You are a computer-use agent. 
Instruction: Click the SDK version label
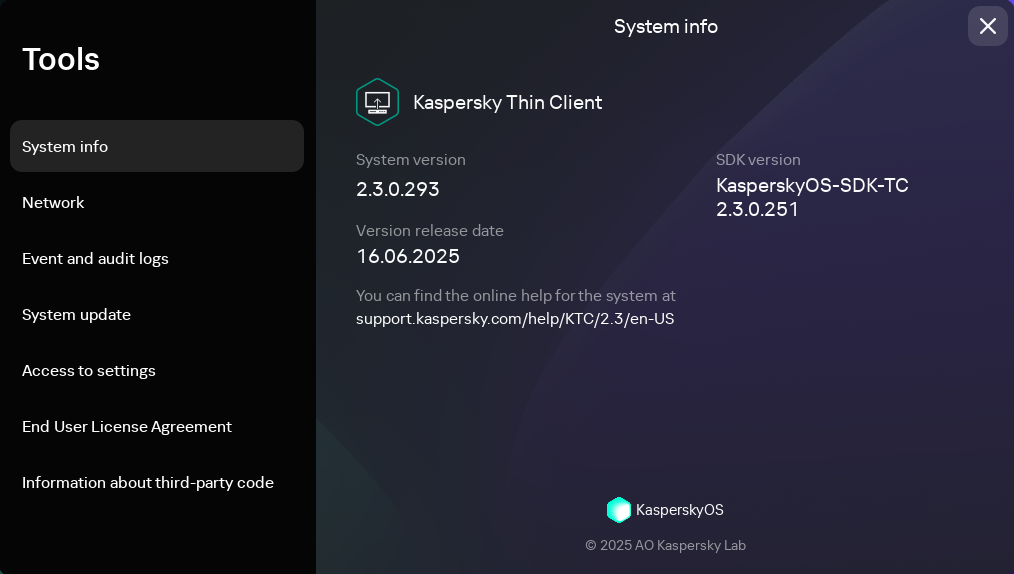click(x=758, y=159)
